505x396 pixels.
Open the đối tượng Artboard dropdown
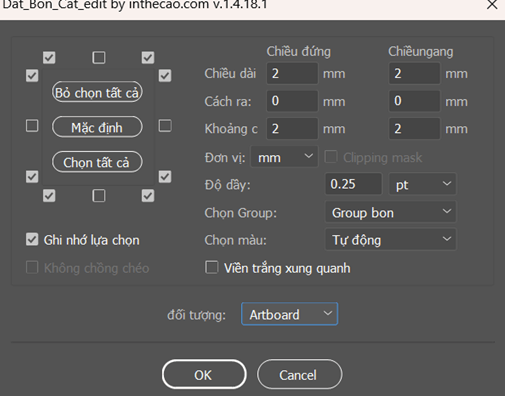(289, 314)
